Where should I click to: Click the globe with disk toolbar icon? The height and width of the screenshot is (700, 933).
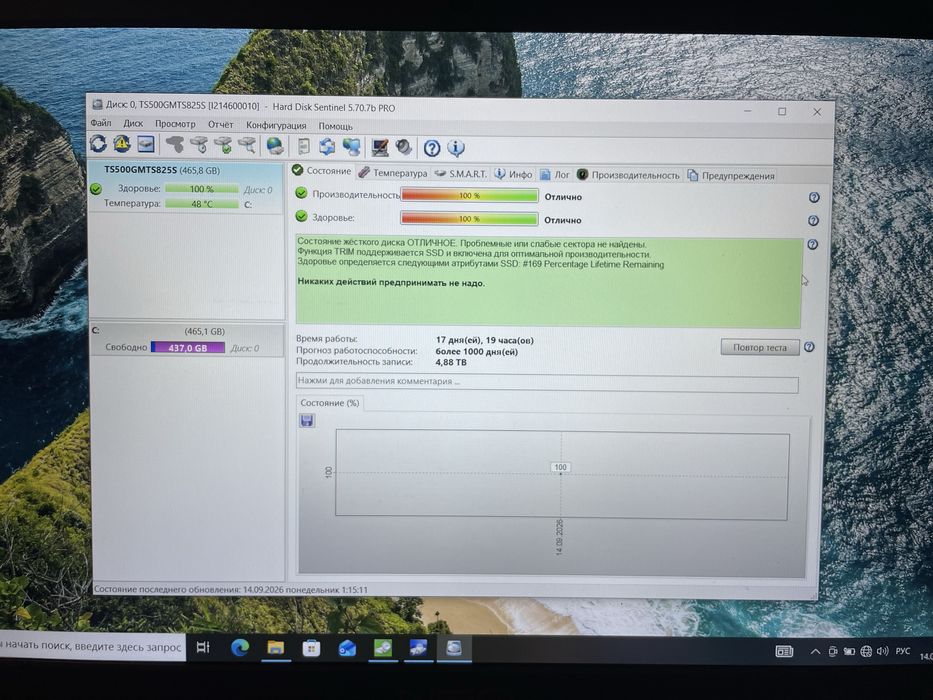(x=274, y=146)
